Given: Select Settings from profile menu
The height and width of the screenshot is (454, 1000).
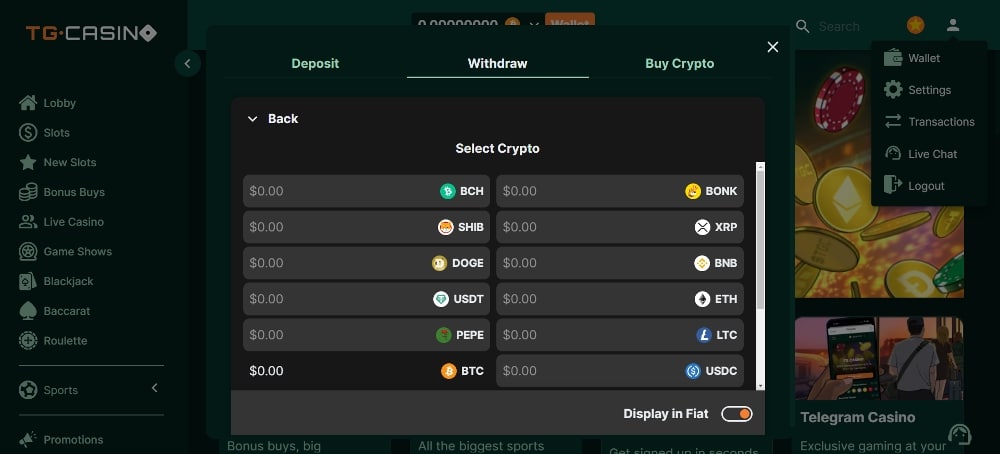Looking at the screenshot, I should click(929, 90).
